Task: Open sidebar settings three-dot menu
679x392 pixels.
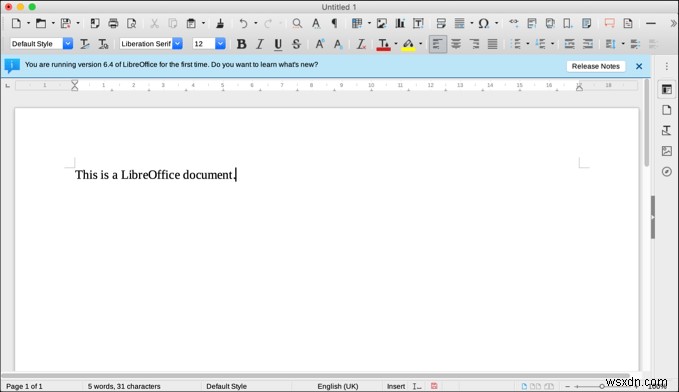Action: 667,66
